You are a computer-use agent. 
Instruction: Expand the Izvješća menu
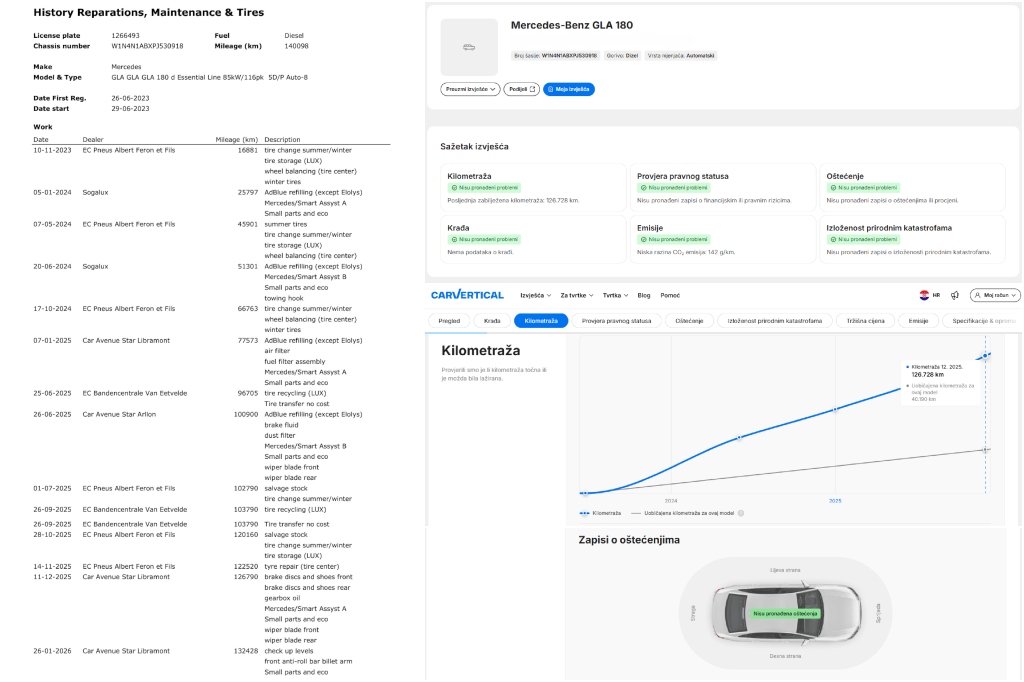[535, 295]
